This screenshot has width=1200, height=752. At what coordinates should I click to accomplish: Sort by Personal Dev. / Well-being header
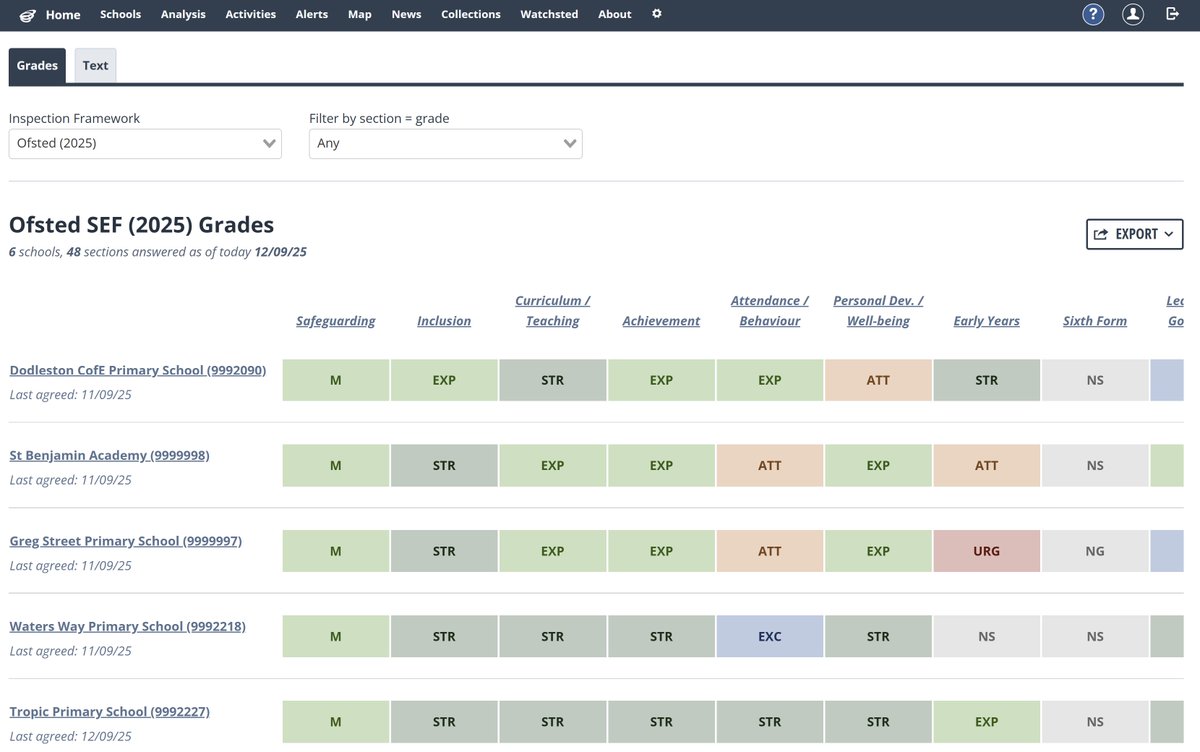(x=878, y=311)
